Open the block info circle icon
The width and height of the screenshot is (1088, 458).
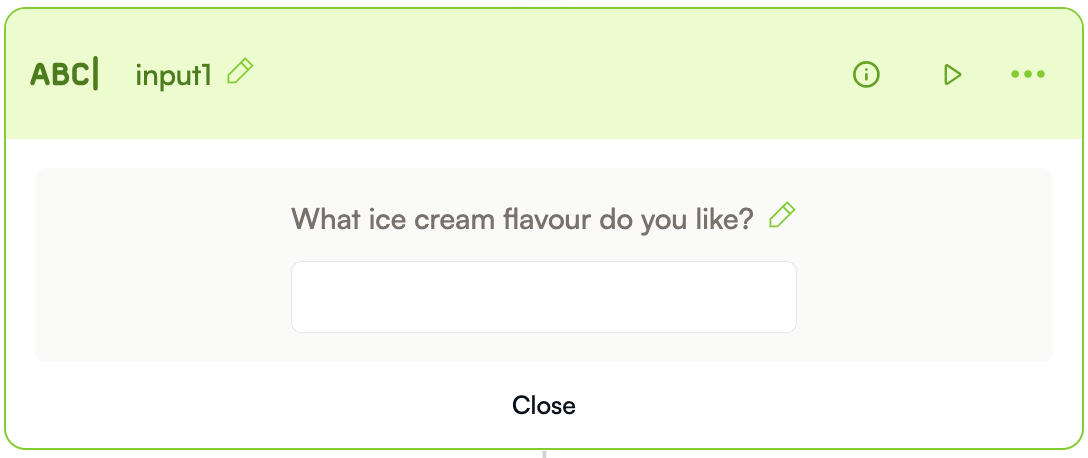tap(866, 74)
